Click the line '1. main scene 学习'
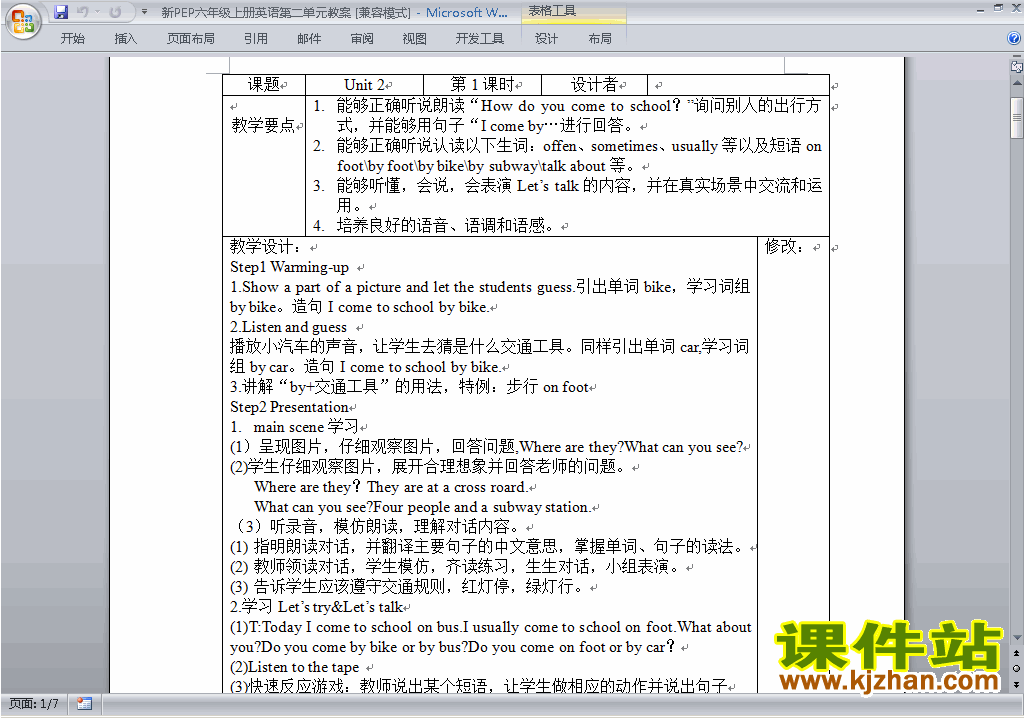1024x718 pixels. tap(295, 427)
